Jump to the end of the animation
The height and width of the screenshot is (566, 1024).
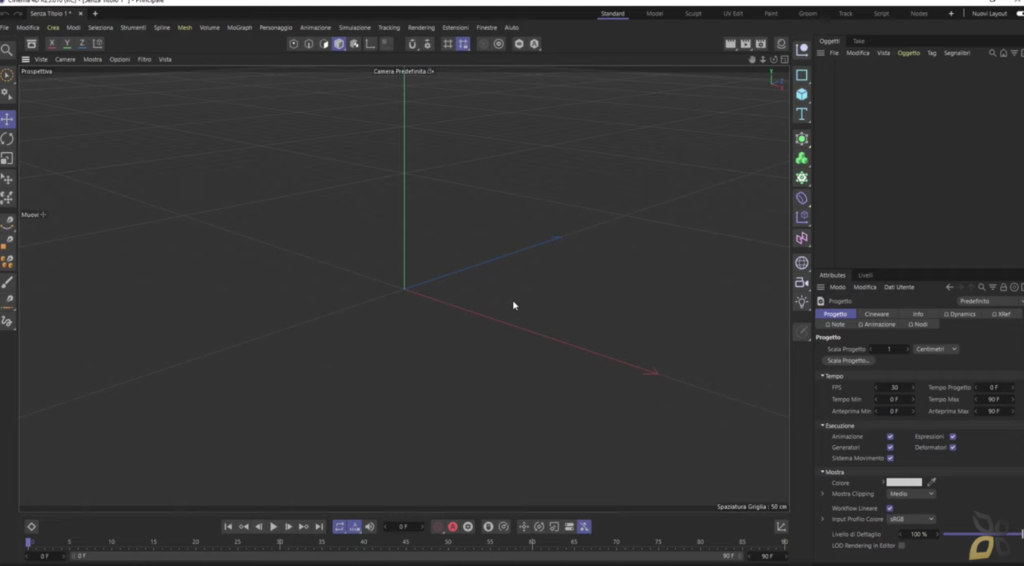point(319,527)
